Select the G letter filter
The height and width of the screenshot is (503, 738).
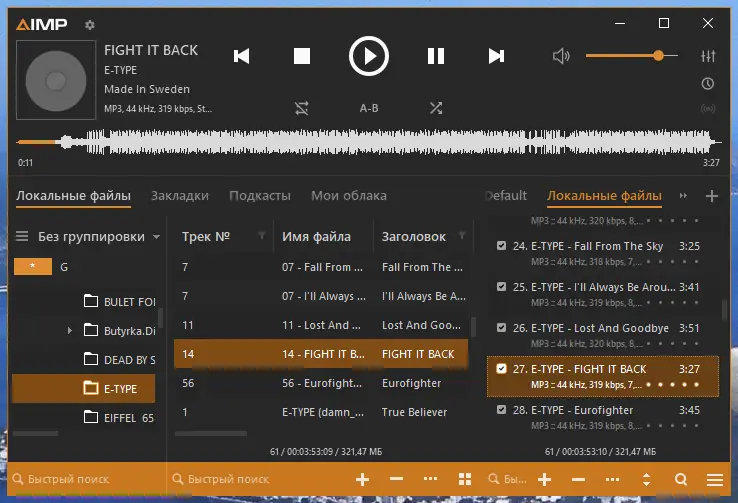pyautogui.click(x=64, y=267)
